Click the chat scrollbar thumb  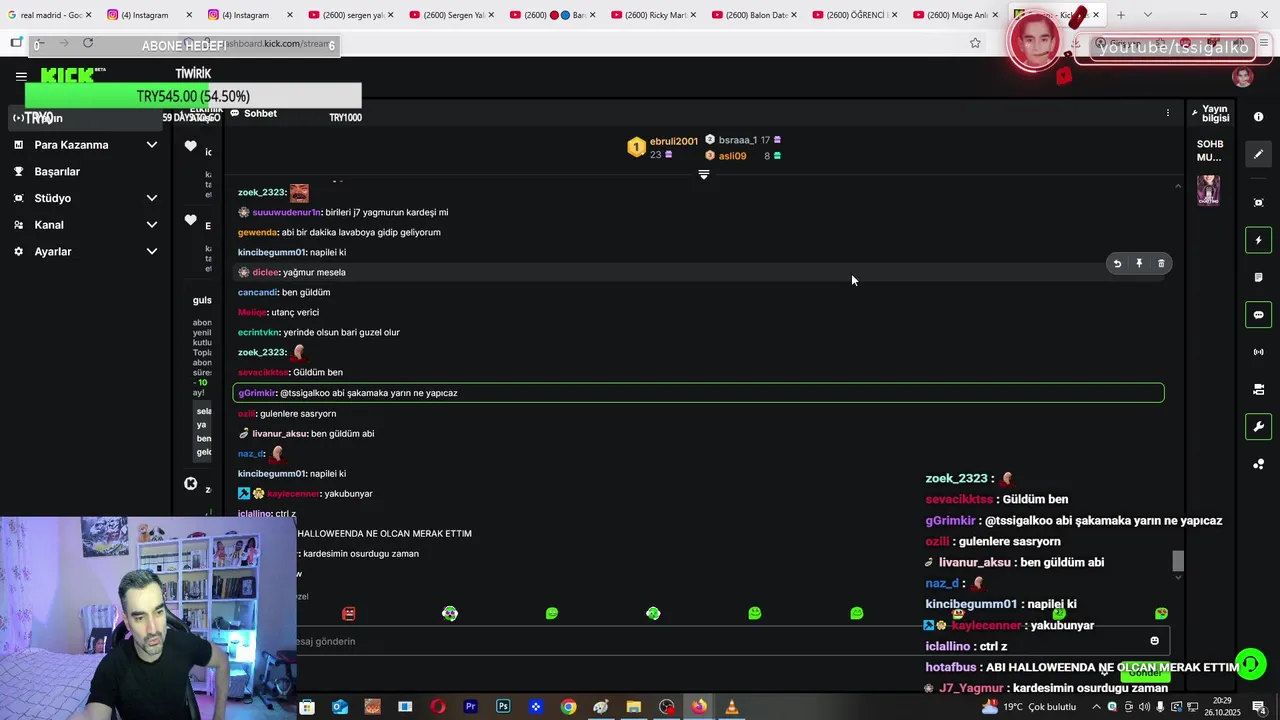1178,561
